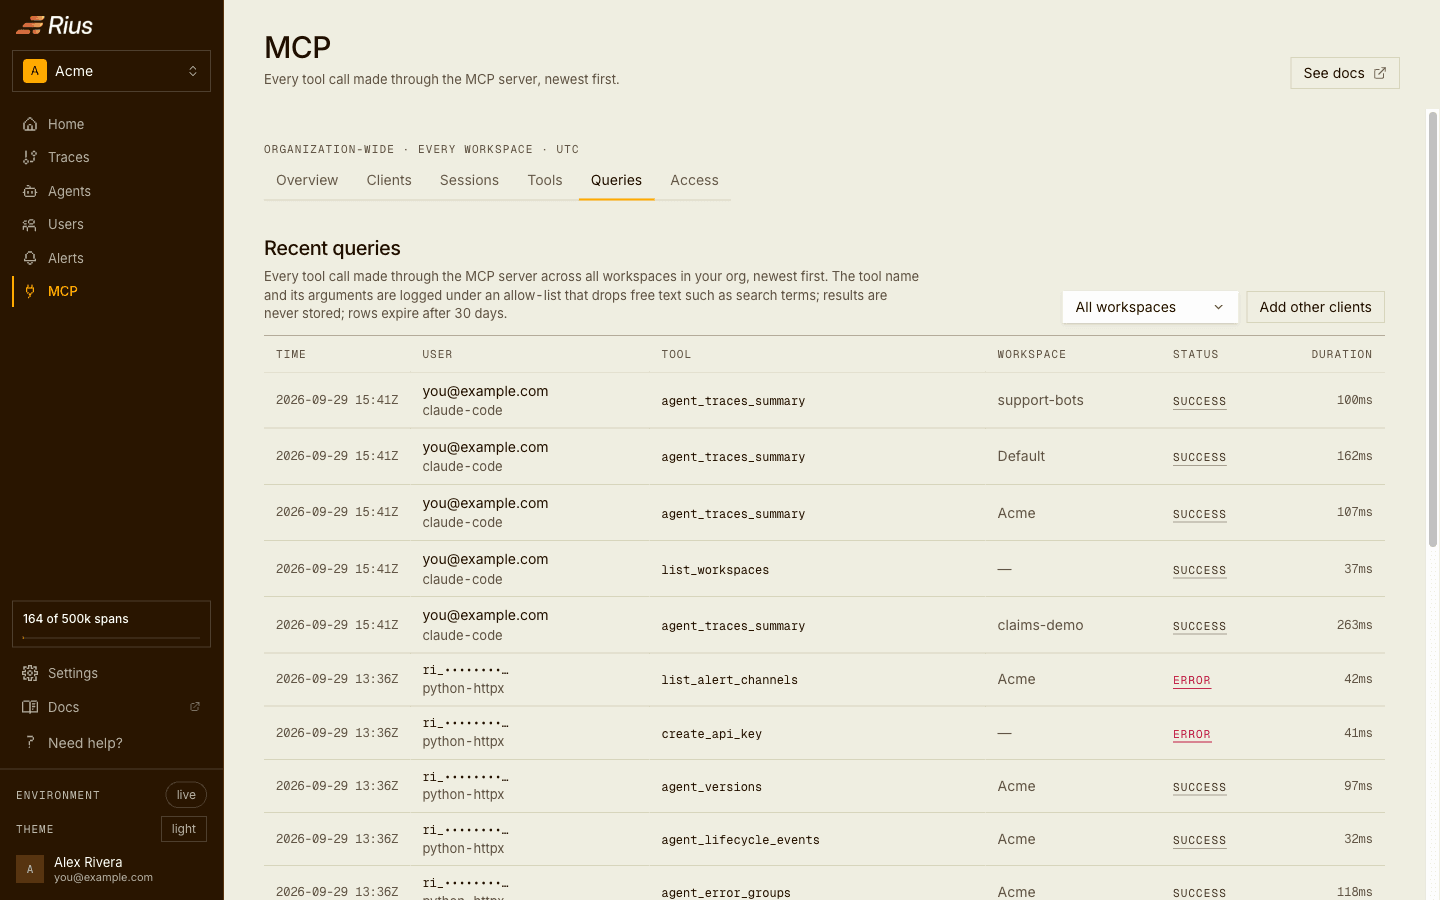The image size is (1440, 900).
Task: Toggle the live environment switch
Action: 186,795
